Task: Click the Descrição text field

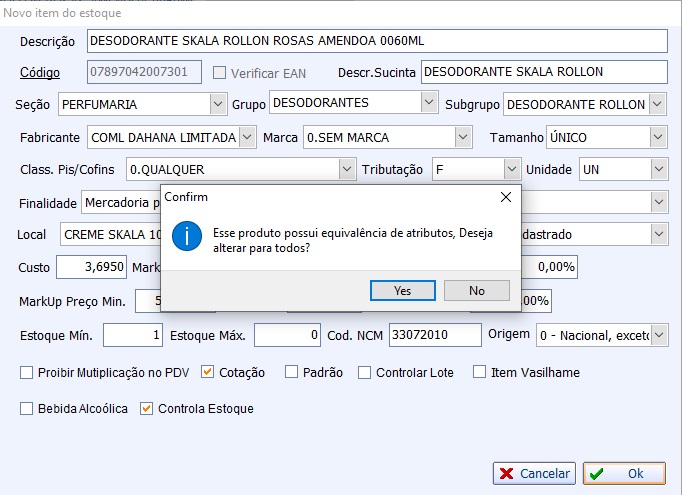Action: tap(377, 41)
